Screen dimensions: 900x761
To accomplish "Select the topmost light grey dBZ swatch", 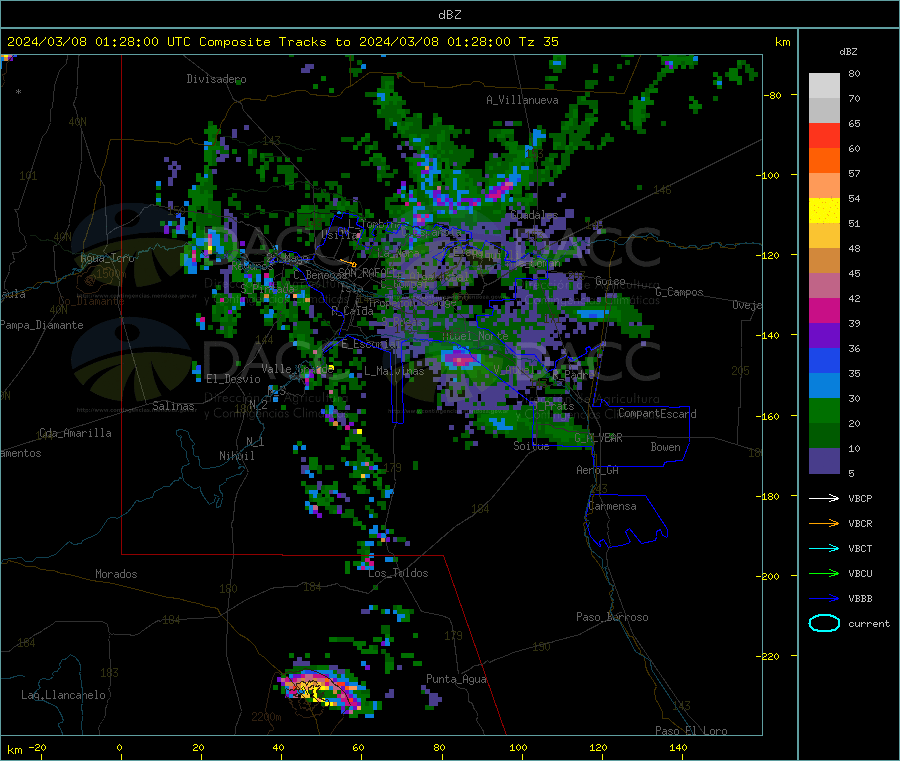I will tap(824, 86).
